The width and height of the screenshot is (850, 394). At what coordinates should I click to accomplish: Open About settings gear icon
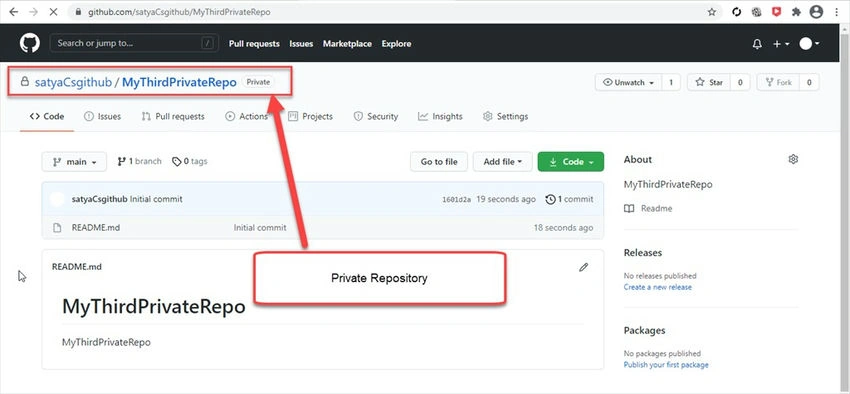click(x=793, y=159)
